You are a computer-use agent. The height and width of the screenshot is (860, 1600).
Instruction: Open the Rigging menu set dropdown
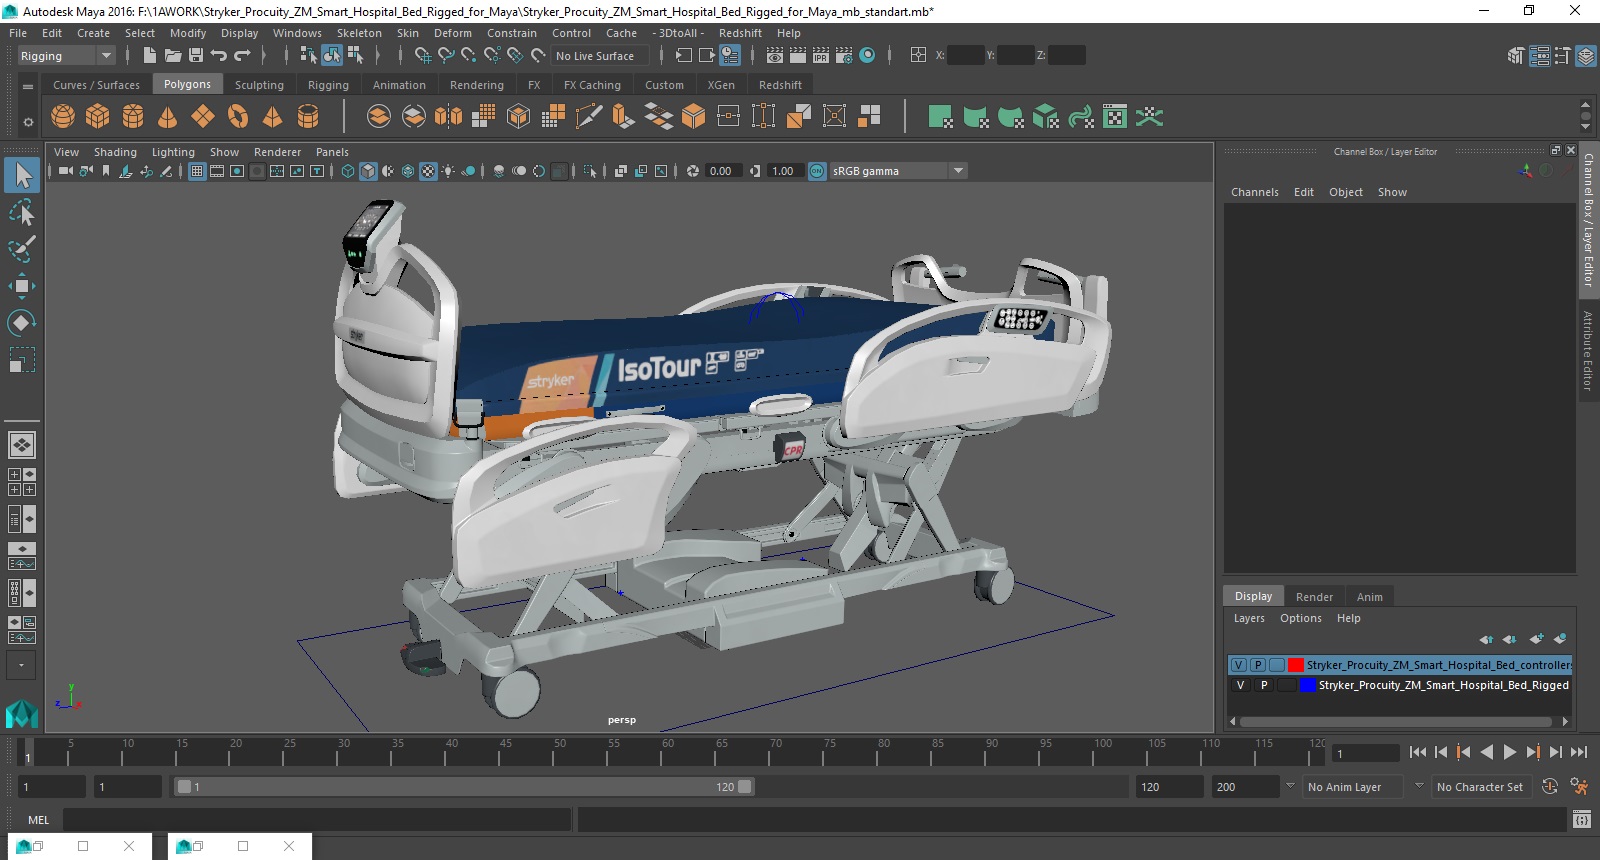click(66, 56)
